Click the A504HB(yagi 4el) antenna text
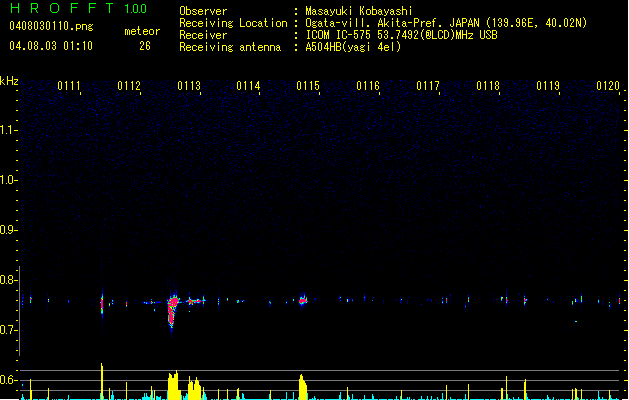 coord(353,47)
